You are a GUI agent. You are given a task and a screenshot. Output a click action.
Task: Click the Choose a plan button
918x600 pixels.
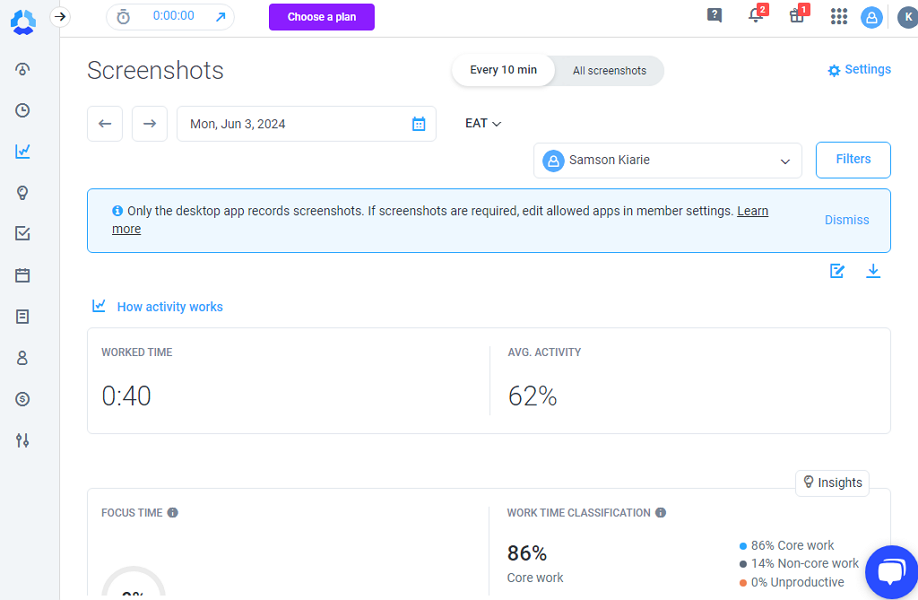tap(321, 17)
